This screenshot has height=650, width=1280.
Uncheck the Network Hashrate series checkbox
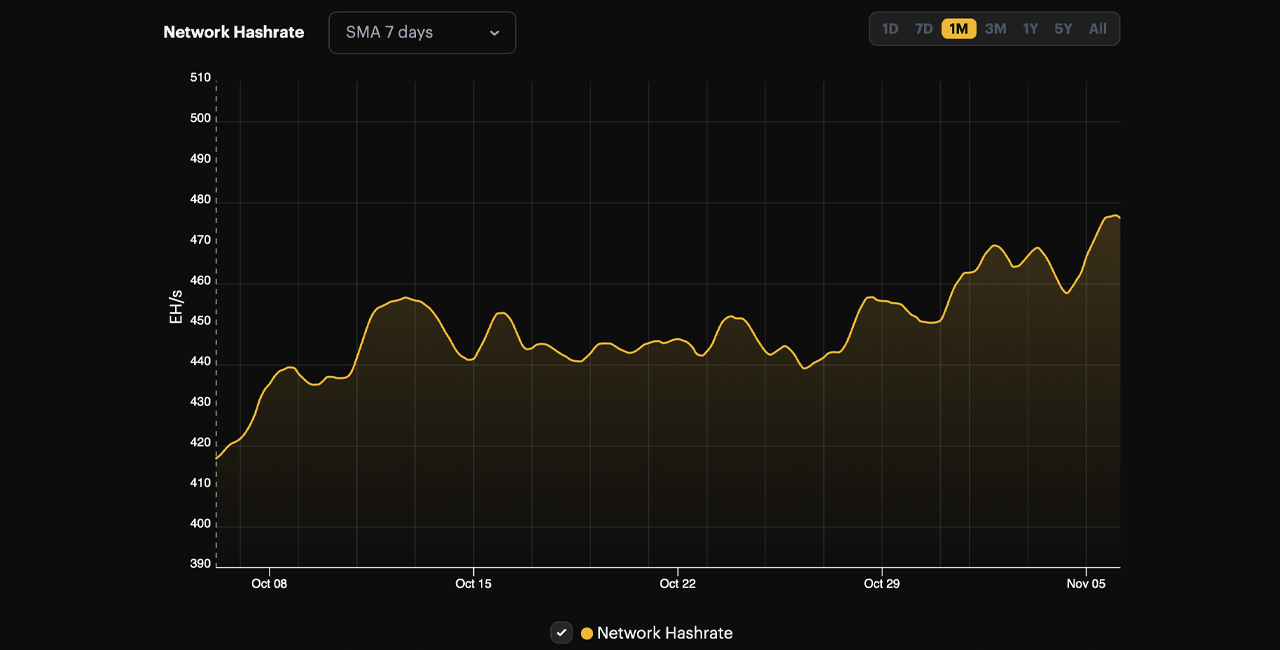point(562,633)
